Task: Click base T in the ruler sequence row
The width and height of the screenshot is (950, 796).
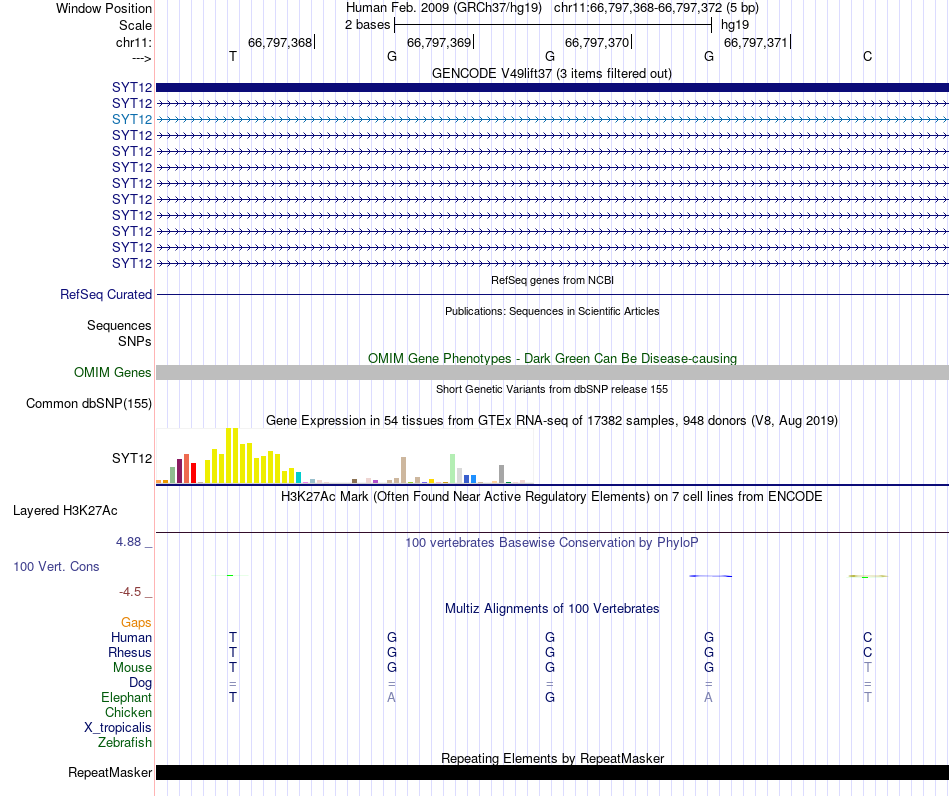Action: pos(233,56)
